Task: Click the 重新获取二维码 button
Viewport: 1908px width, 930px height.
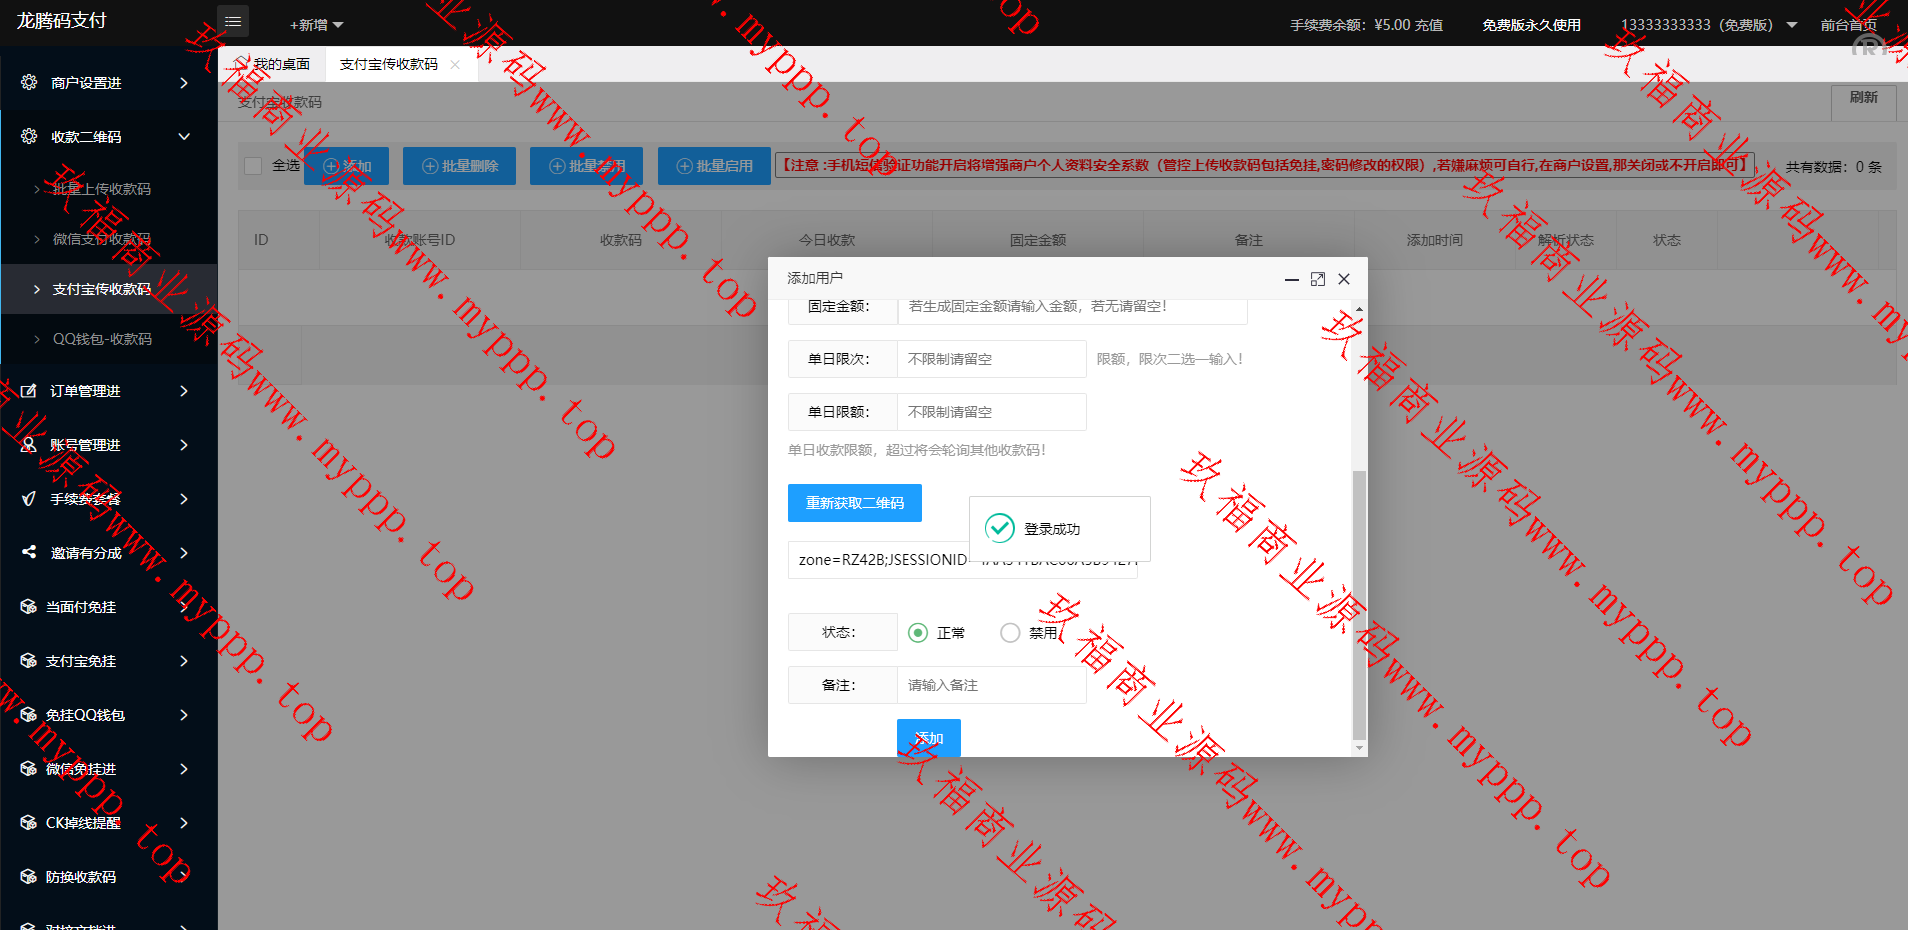Action: (854, 503)
